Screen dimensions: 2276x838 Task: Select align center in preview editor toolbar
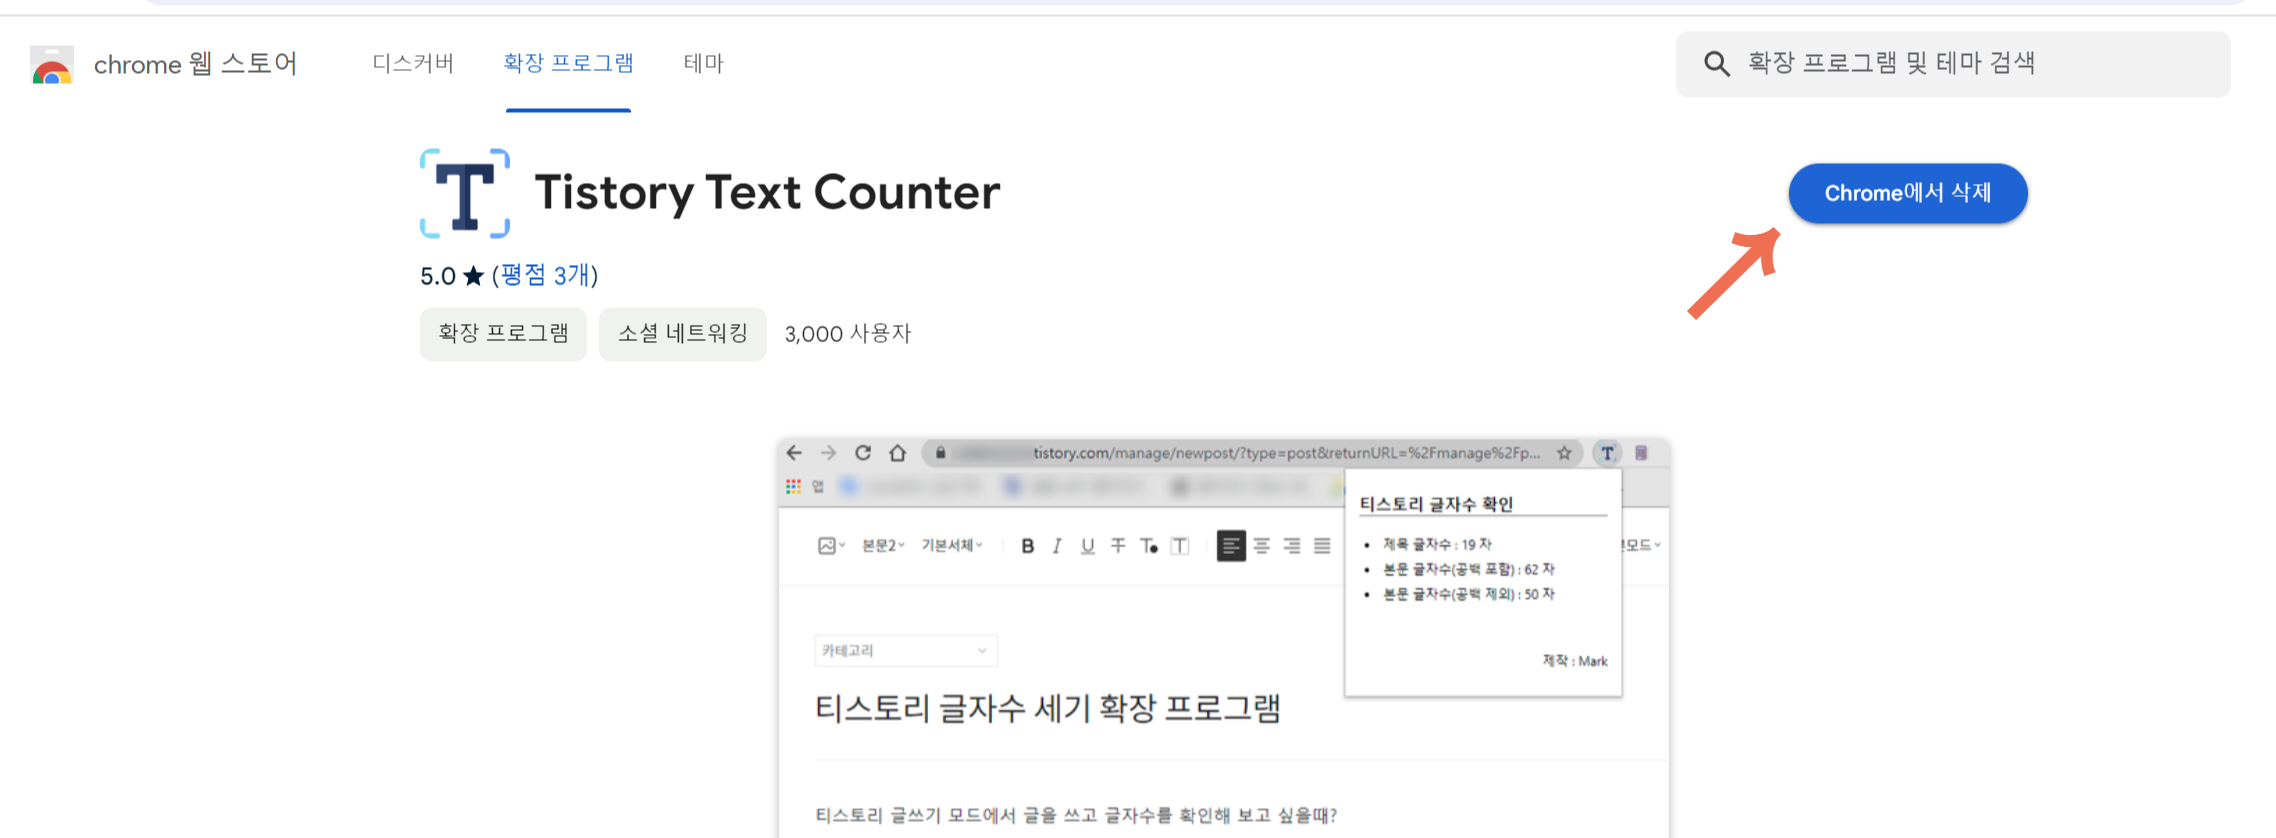tap(1262, 546)
